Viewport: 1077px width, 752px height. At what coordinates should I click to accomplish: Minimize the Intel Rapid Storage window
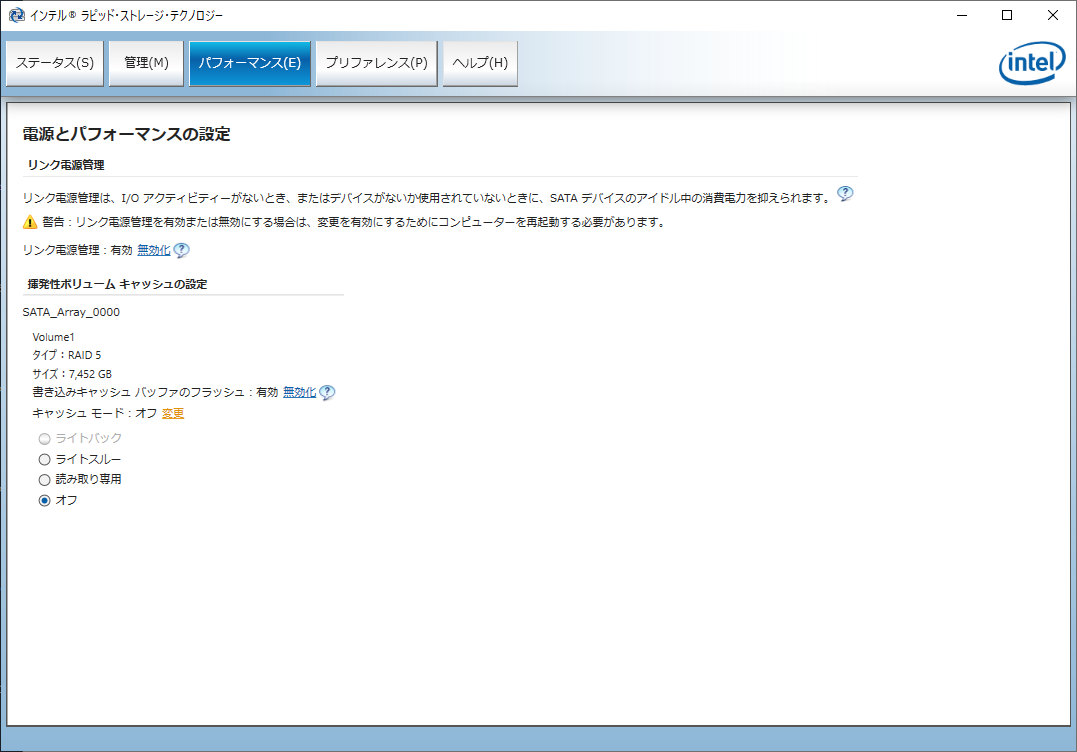tap(962, 15)
